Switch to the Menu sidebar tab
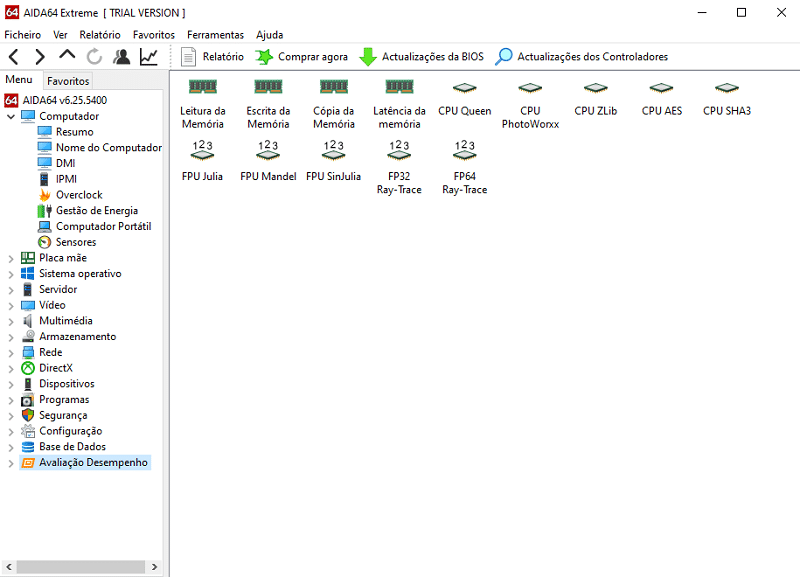The image size is (800, 577). click(x=19, y=80)
